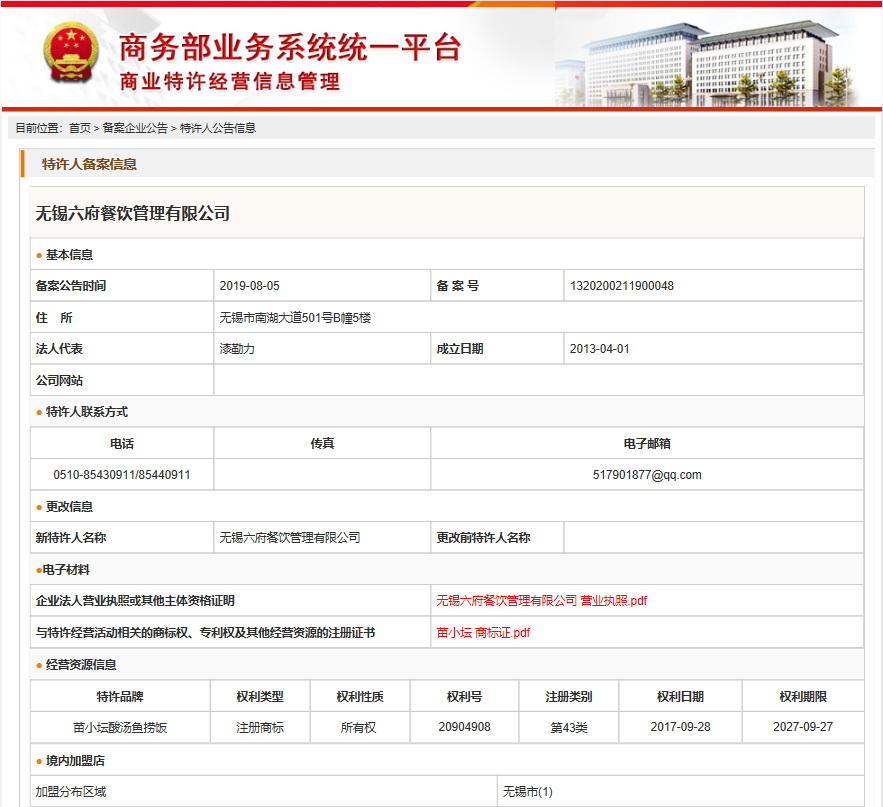Select the phone number 0510-85430911/85440911
This screenshot has width=883, height=807.
pos(122,475)
